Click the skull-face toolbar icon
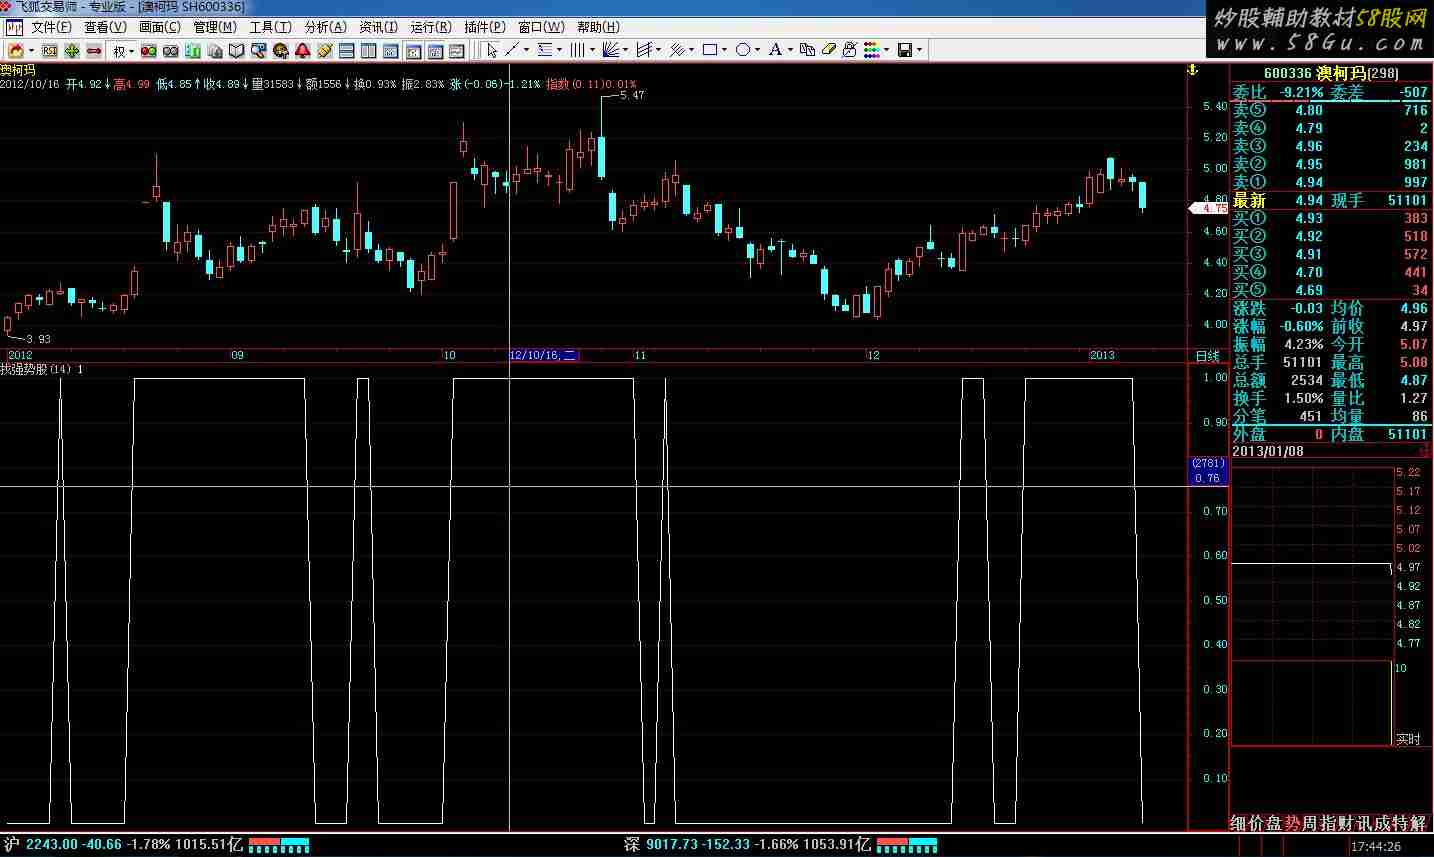Screen dimensions: 1434x857 (280, 50)
